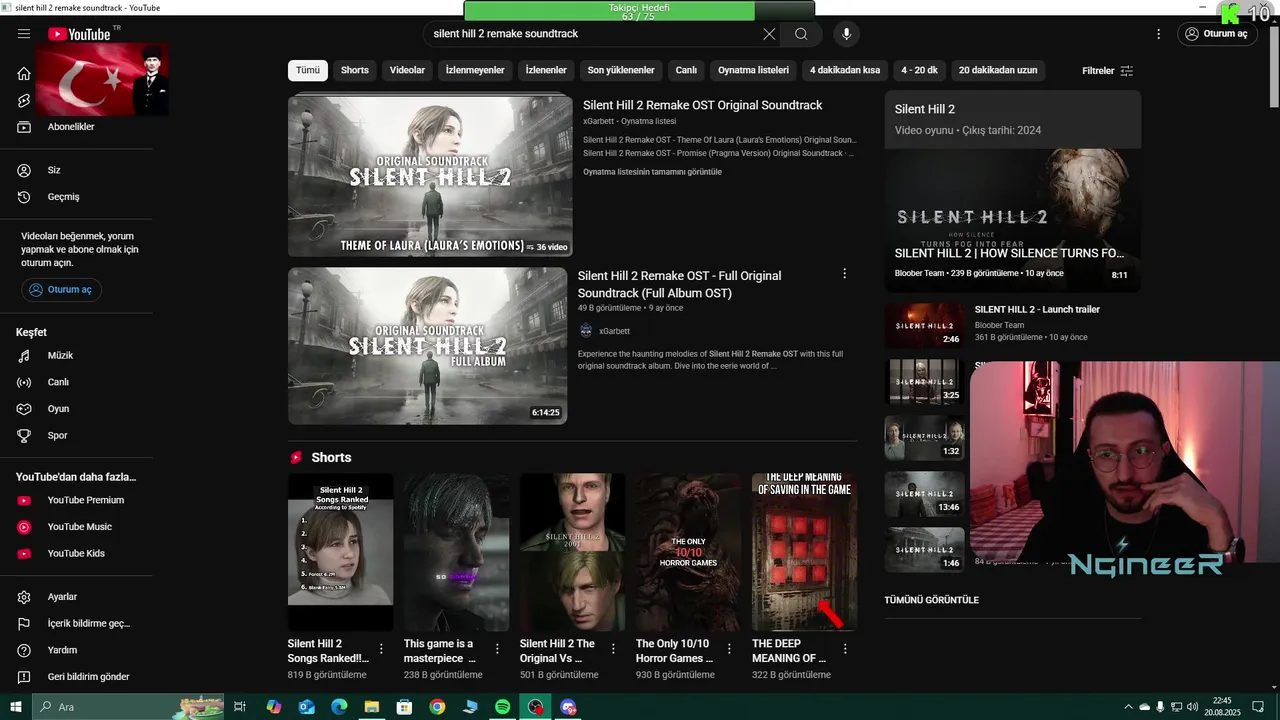Viewport: 1280px width, 720px height.
Task: Start voice search with the microphone icon
Action: tap(846, 34)
